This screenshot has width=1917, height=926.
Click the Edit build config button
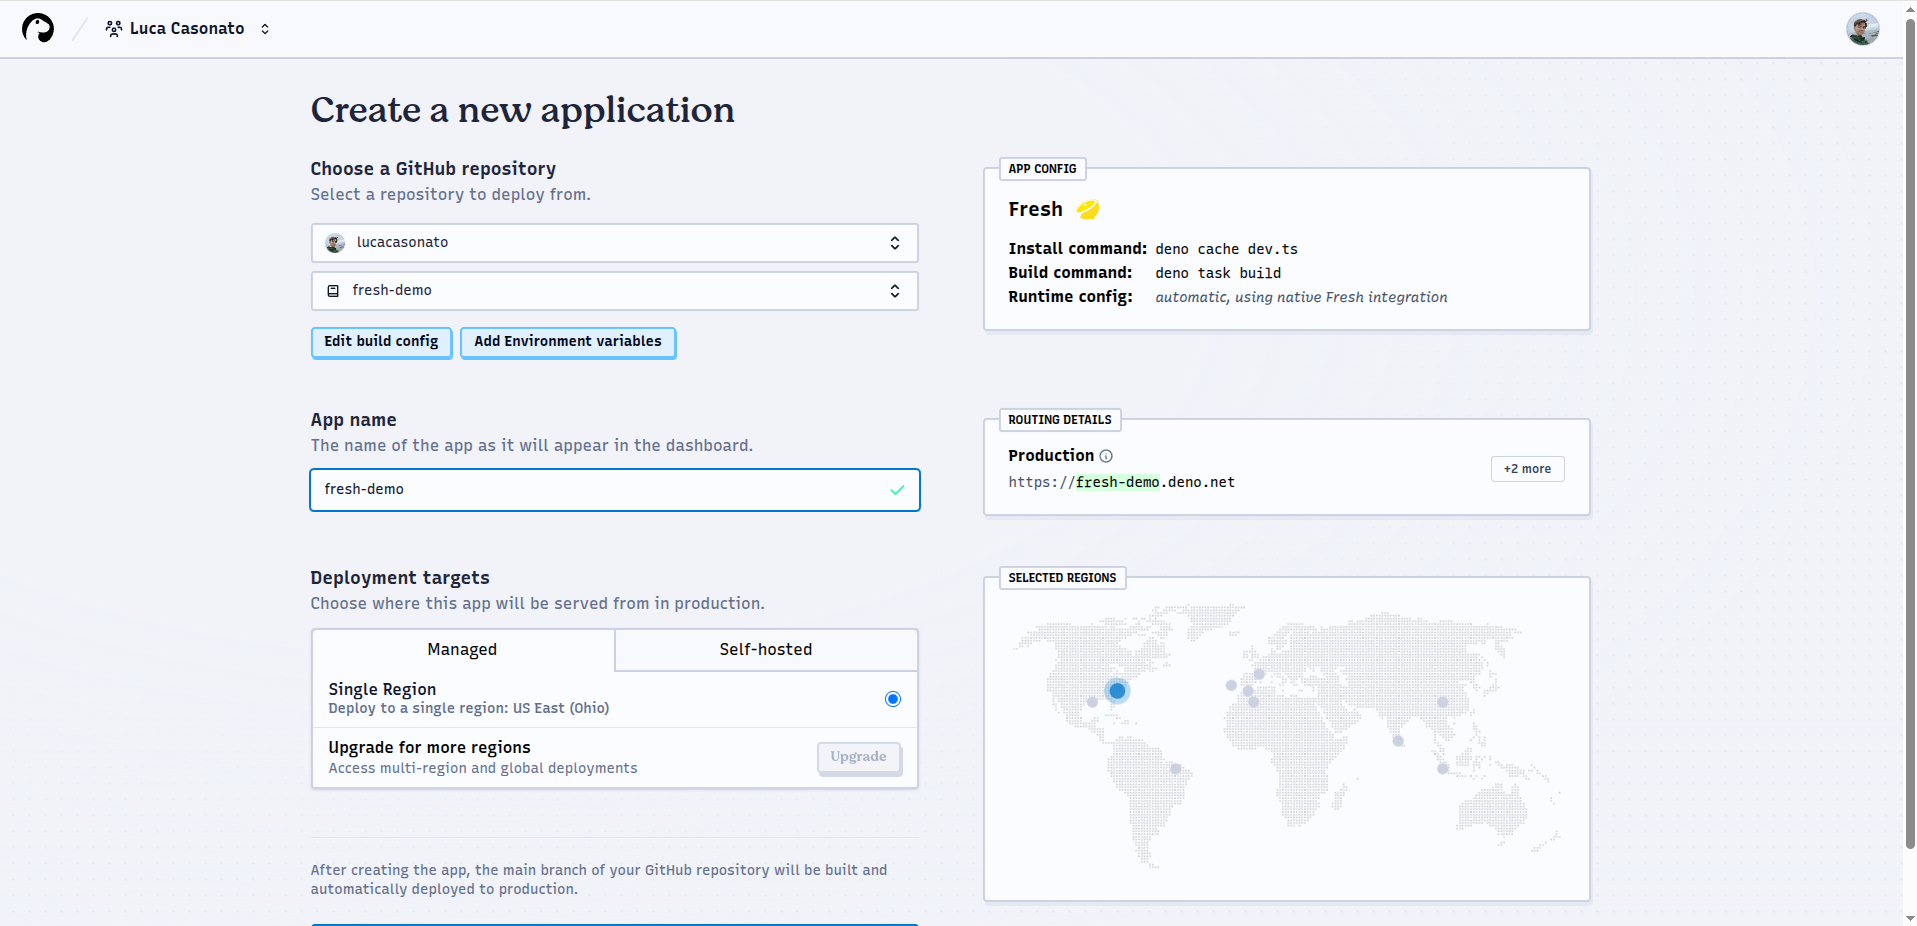click(x=380, y=341)
